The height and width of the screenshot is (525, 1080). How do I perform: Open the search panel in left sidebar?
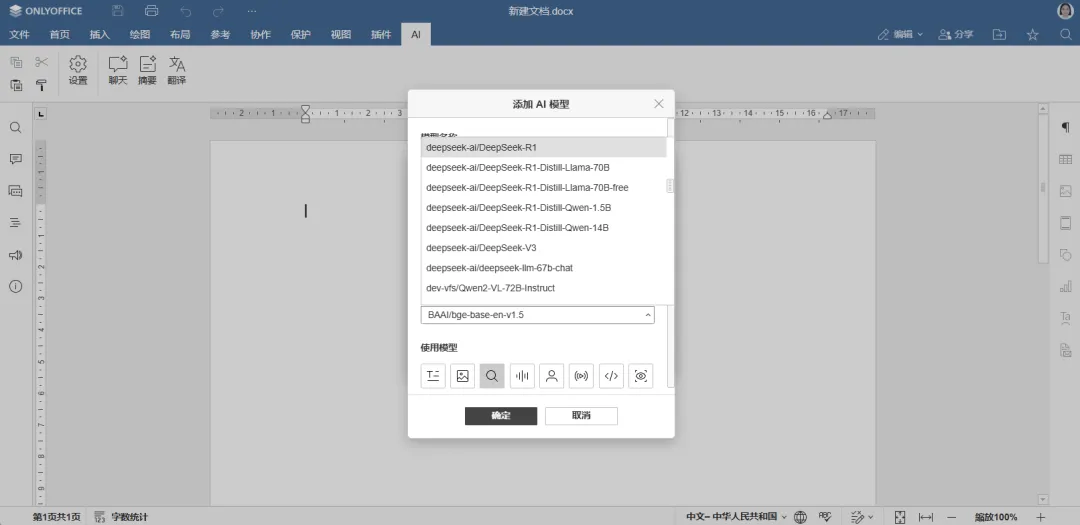[15, 127]
